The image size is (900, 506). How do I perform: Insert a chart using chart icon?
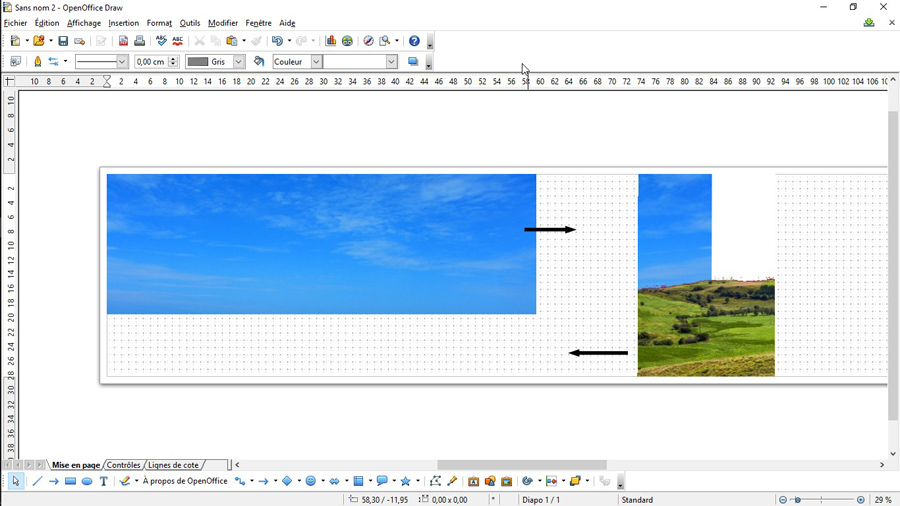[x=331, y=41]
